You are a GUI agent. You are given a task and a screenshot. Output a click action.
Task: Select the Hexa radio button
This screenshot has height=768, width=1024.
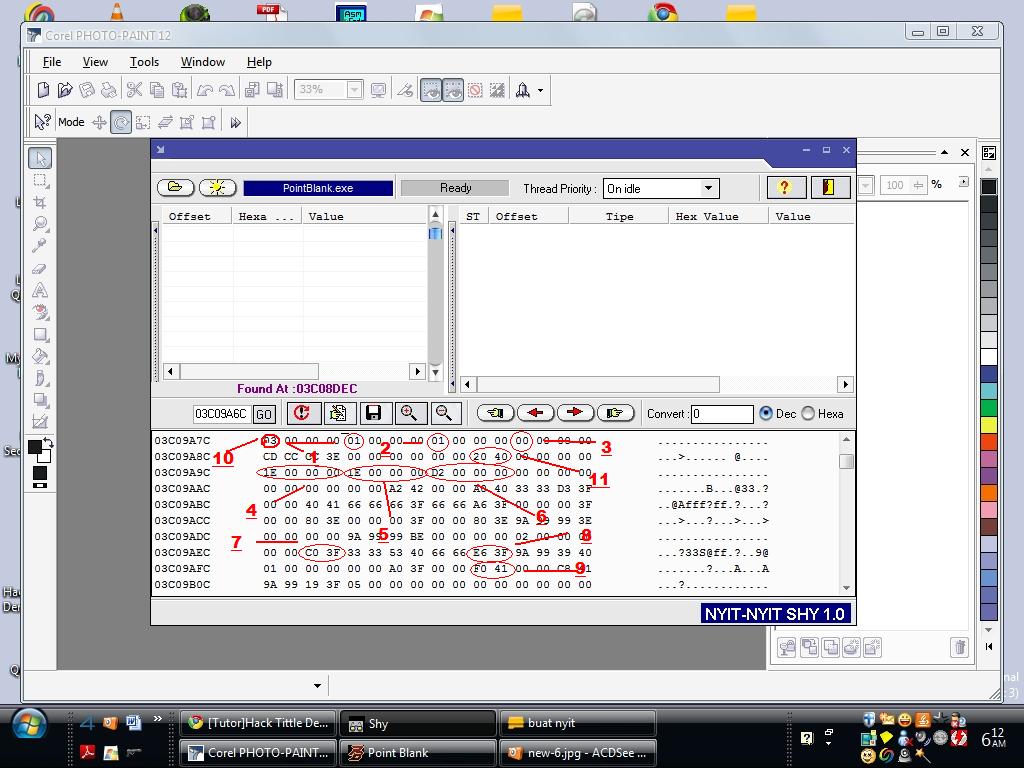[x=808, y=413]
